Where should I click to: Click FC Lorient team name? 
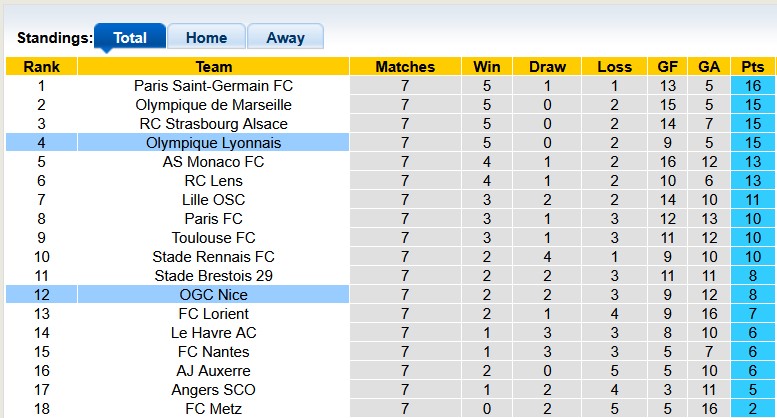214,314
